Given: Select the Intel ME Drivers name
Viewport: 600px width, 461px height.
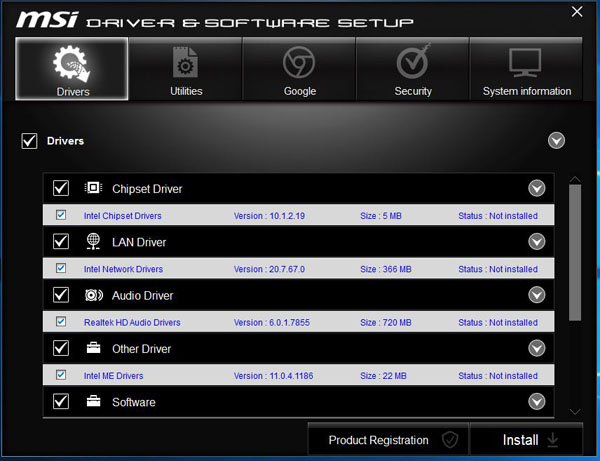Looking at the screenshot, I should (114, 376).
